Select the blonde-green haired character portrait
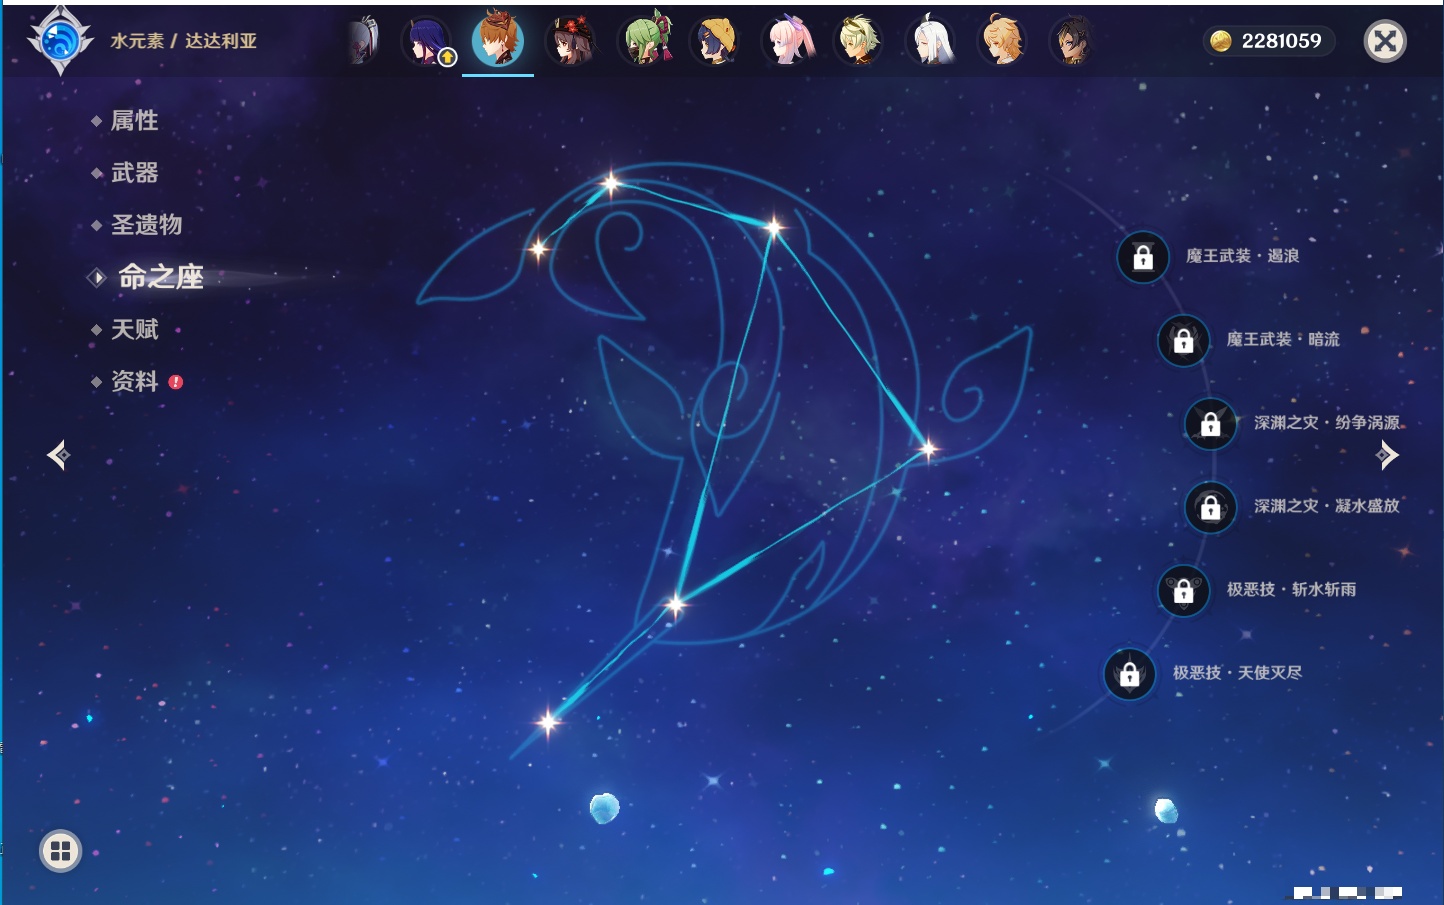 859,41
